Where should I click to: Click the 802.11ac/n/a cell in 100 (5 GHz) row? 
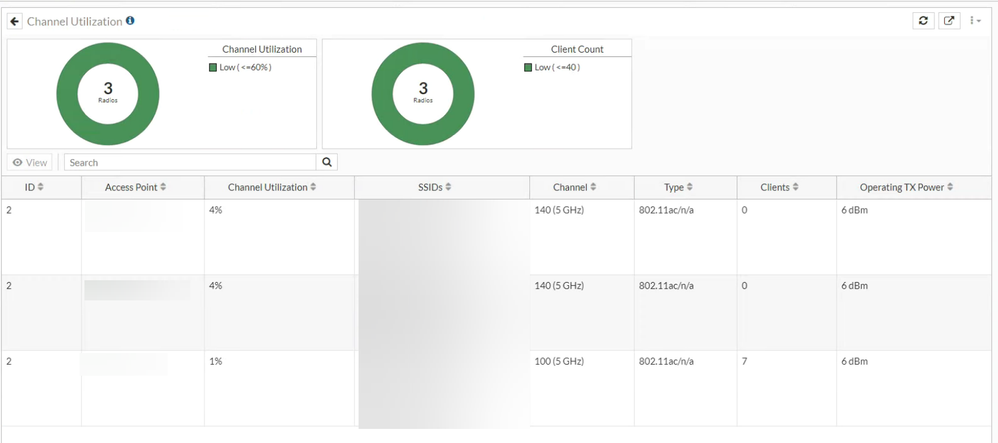(685, 388)
